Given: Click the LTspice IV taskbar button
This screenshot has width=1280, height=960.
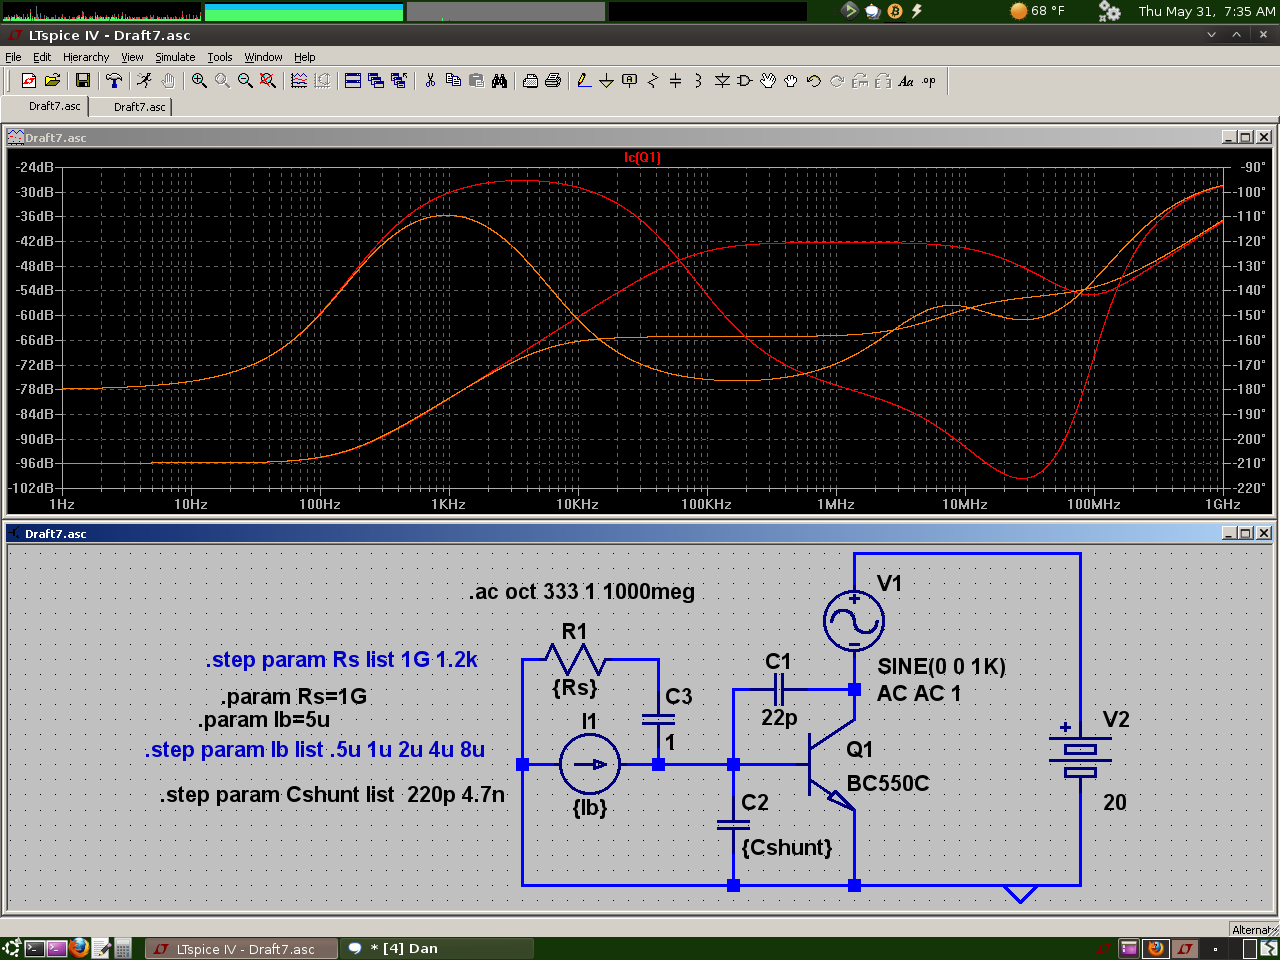Looking at the screenshot, I should pyautogui.click(x=240, y=949).
